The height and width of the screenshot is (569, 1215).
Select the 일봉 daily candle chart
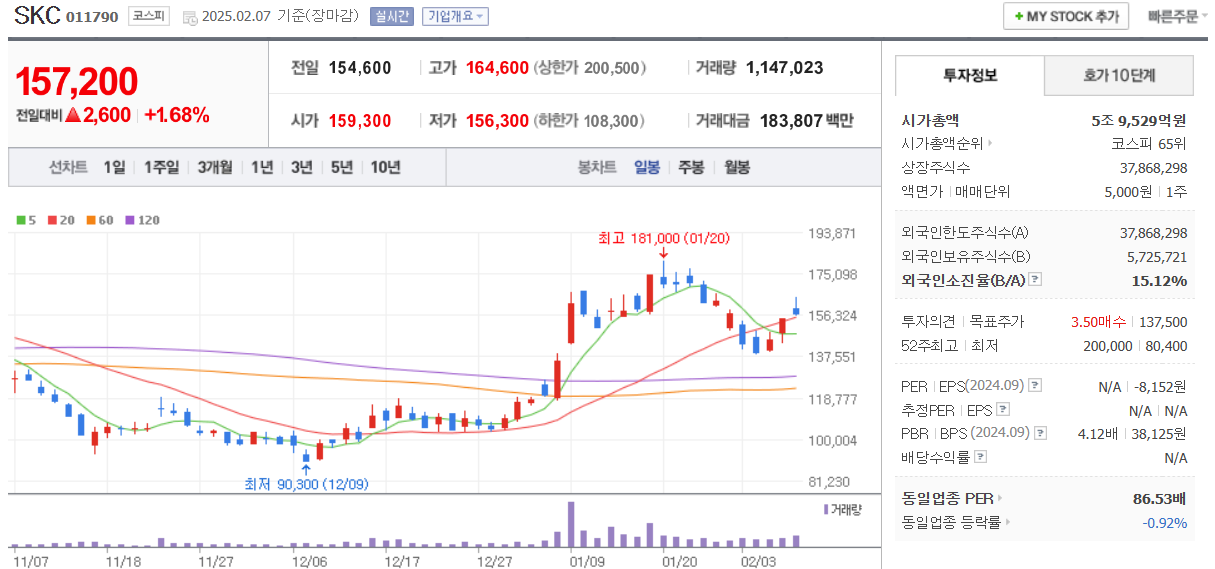[647, 167]
